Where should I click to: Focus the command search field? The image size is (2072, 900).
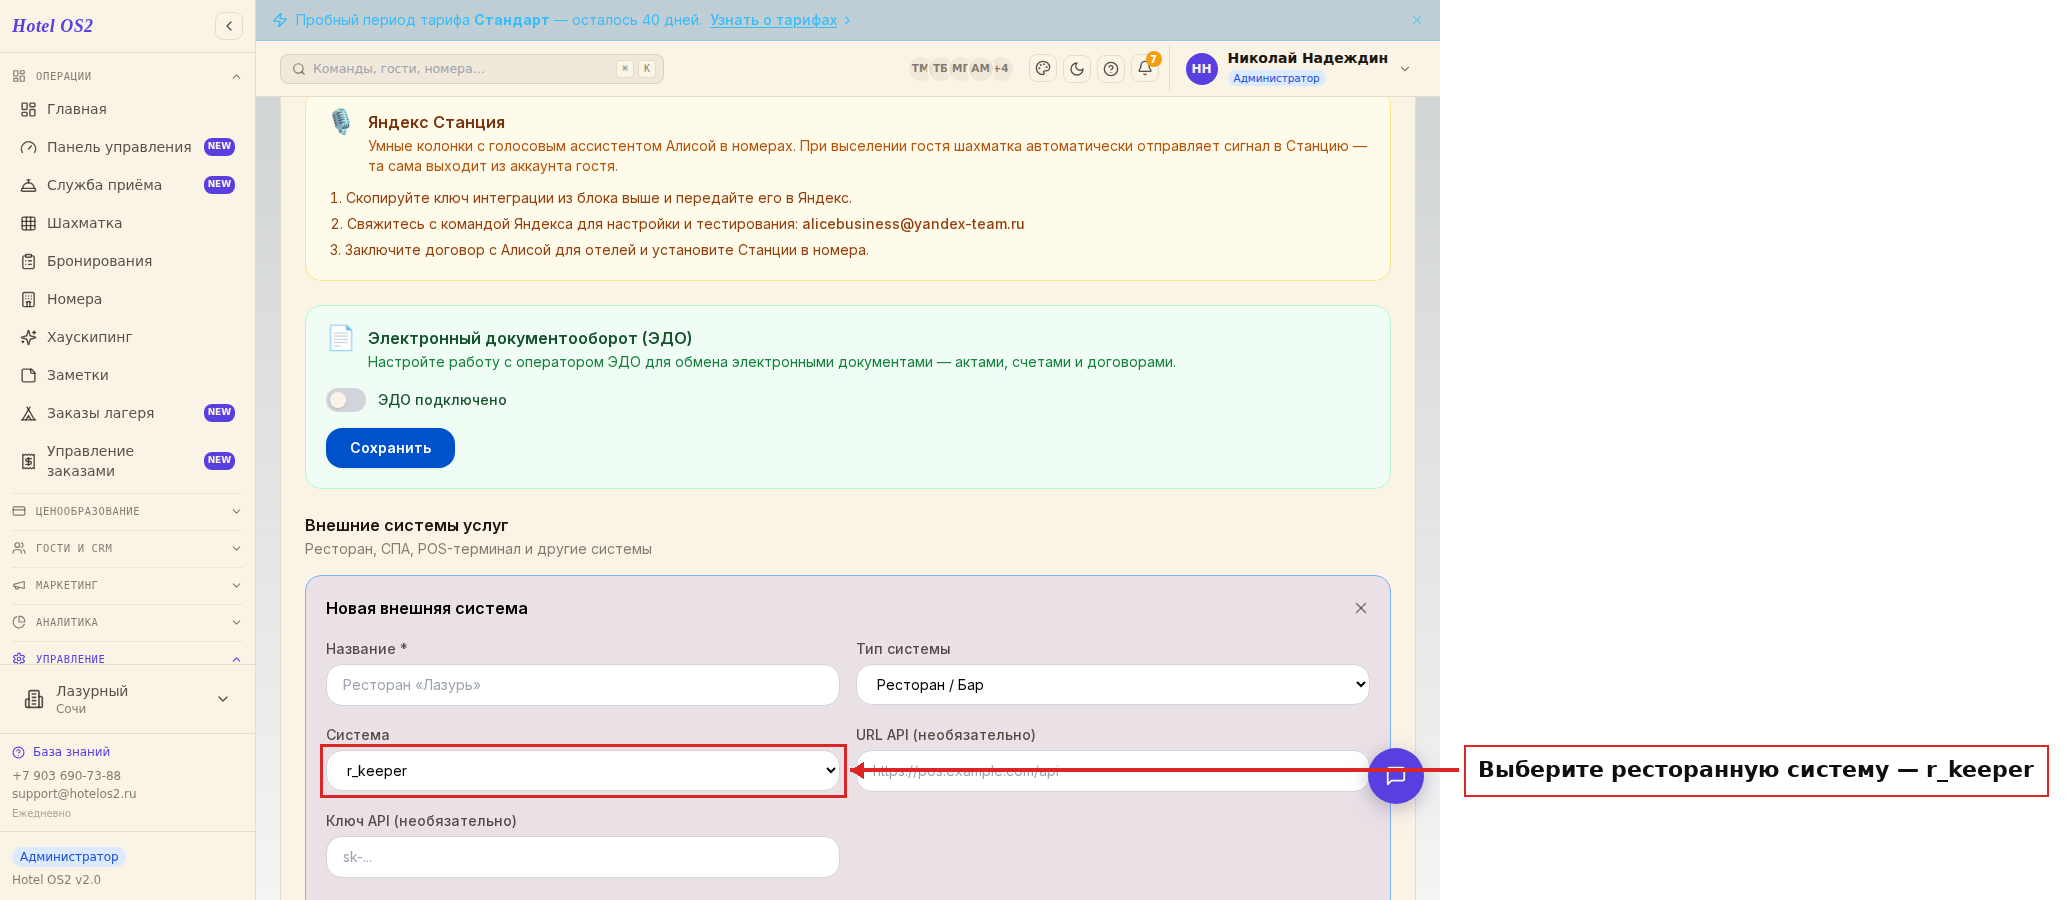pos(472,69)
